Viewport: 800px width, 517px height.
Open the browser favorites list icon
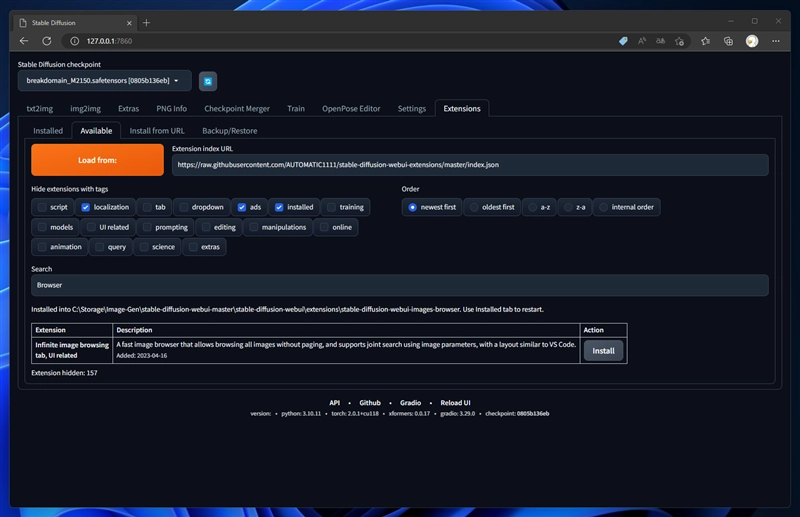(705, 41)
